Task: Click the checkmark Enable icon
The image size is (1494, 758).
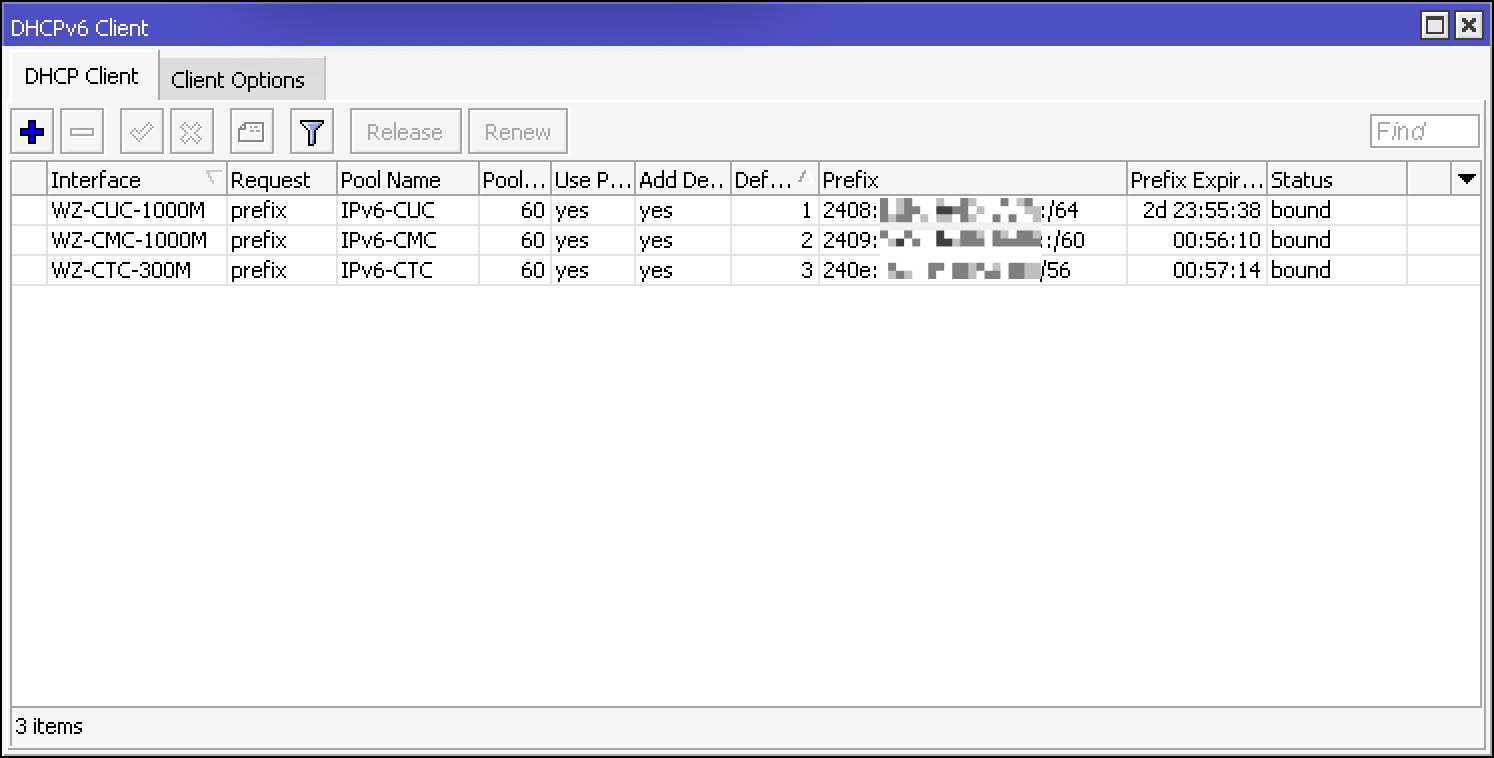Action: pos(142,131)
